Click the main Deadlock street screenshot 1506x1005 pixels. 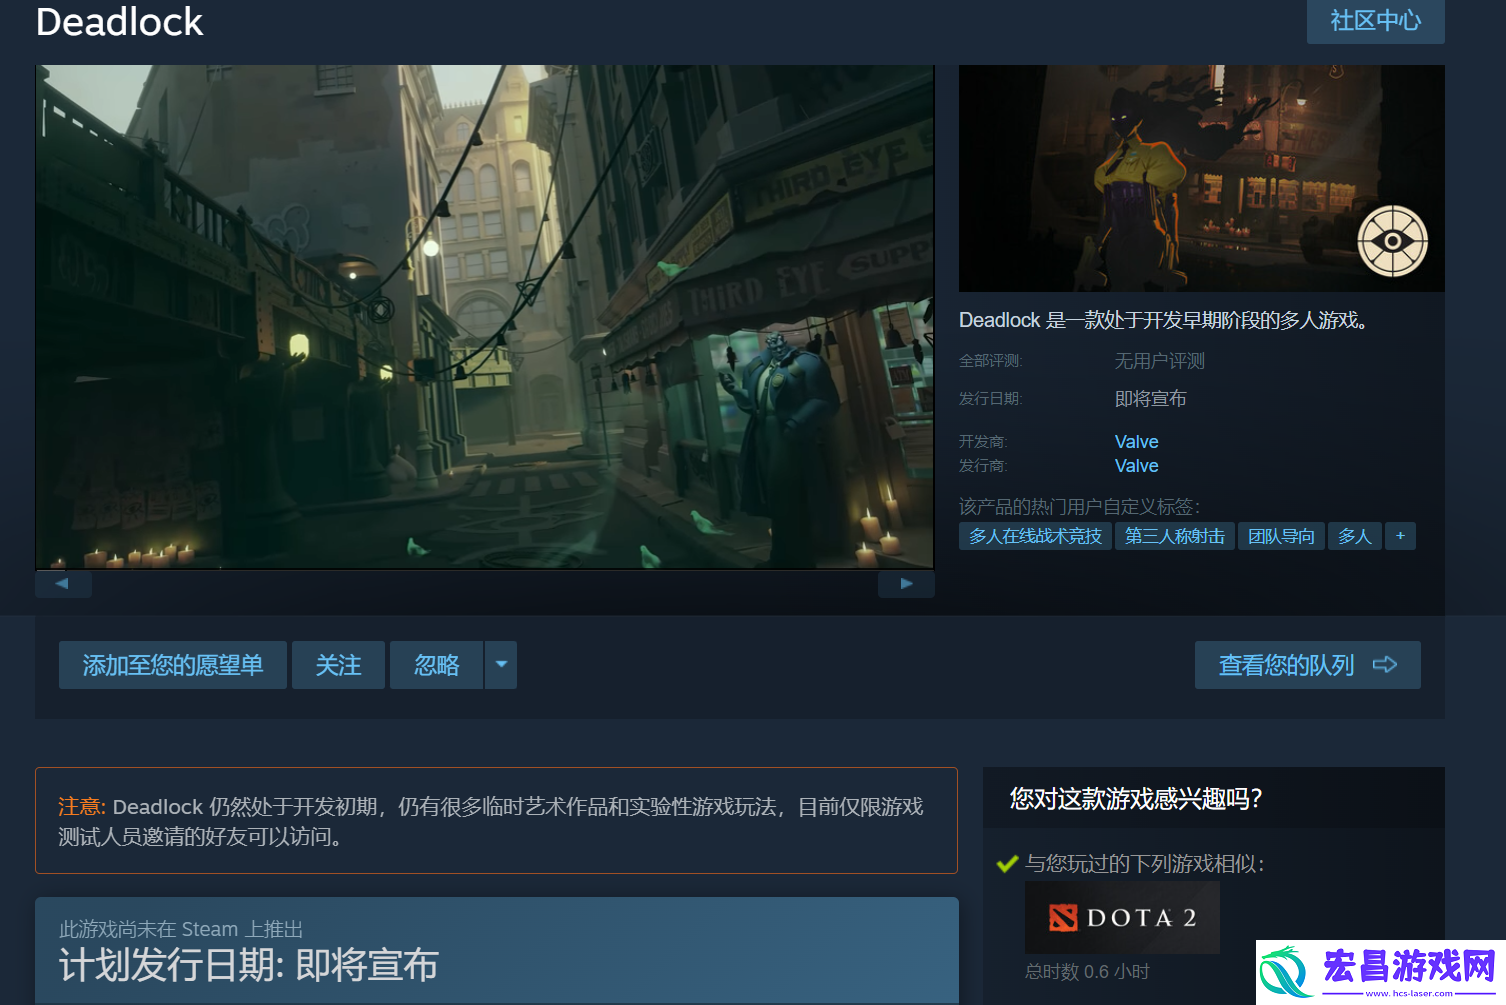(485, 317)
